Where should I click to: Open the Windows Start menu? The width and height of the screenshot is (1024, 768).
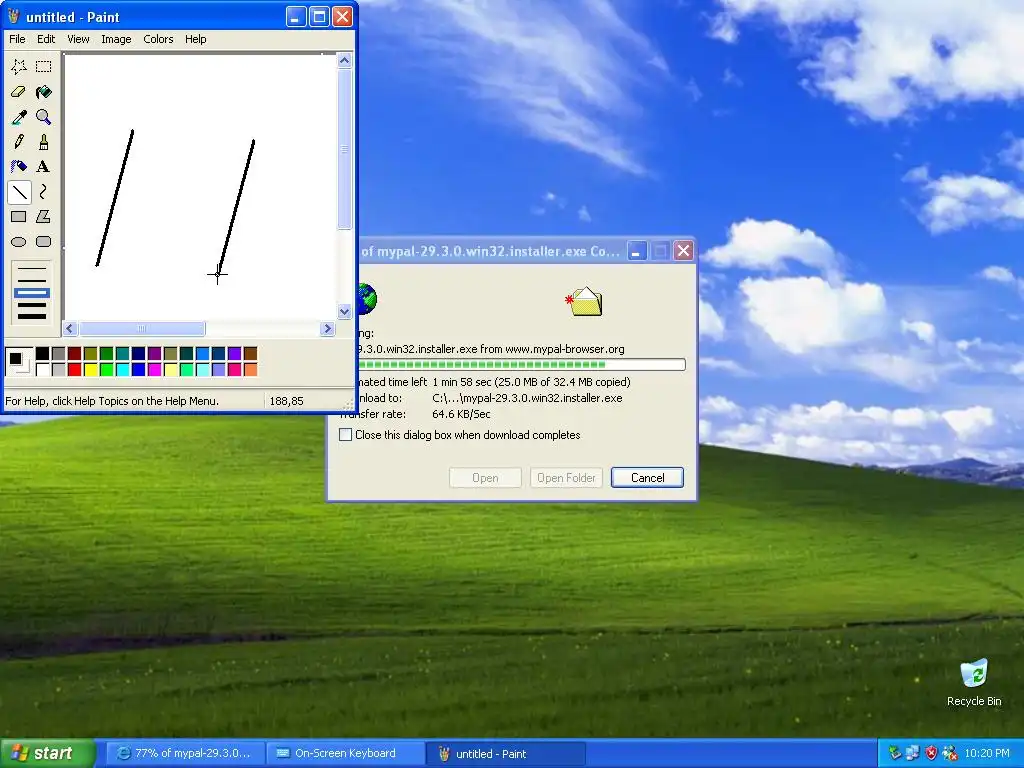[x=46, y=754]
